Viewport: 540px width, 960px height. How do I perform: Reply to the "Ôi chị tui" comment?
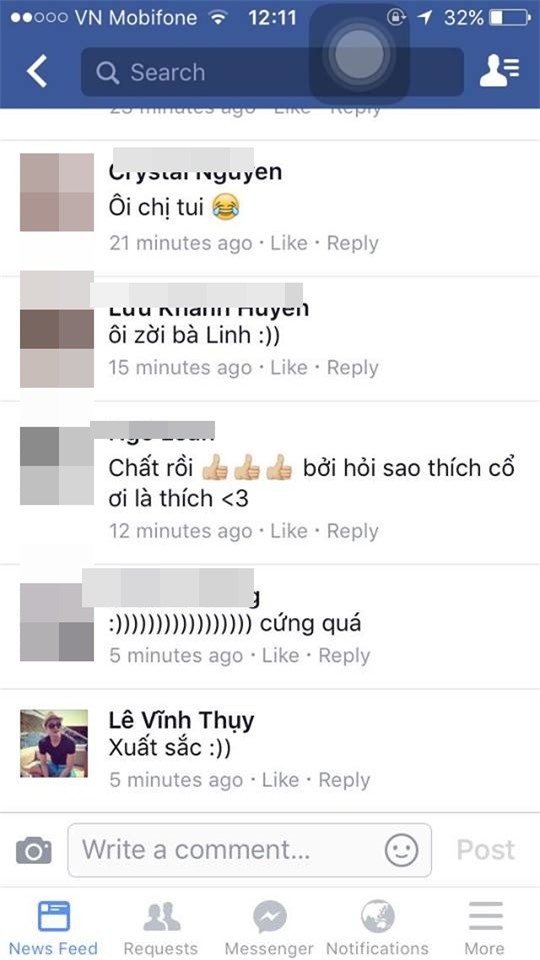tap(353, 243)
